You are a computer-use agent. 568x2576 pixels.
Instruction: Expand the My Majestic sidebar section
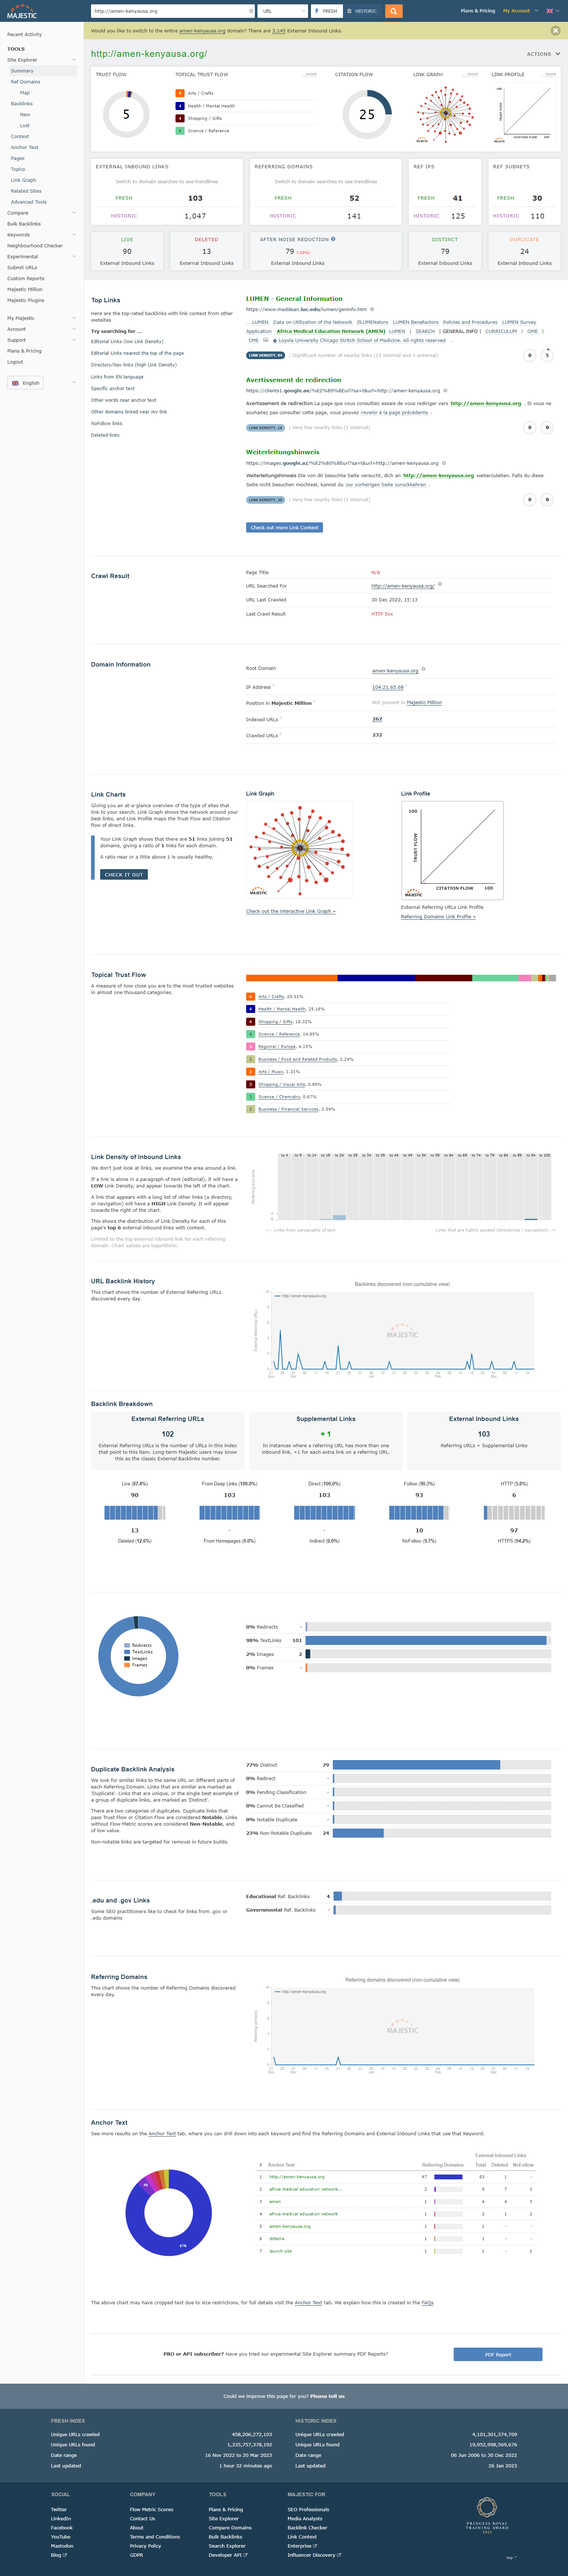coord(74,318)
